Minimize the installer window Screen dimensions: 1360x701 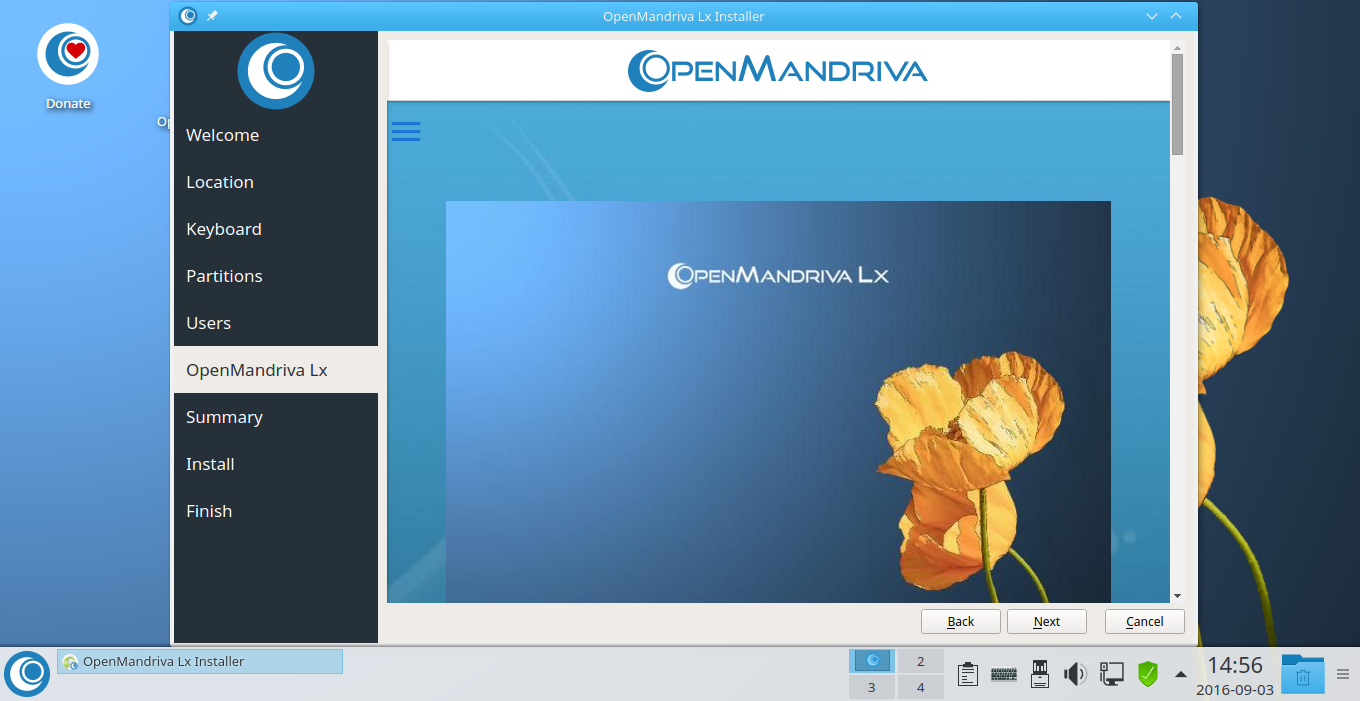click(1152, 16)
